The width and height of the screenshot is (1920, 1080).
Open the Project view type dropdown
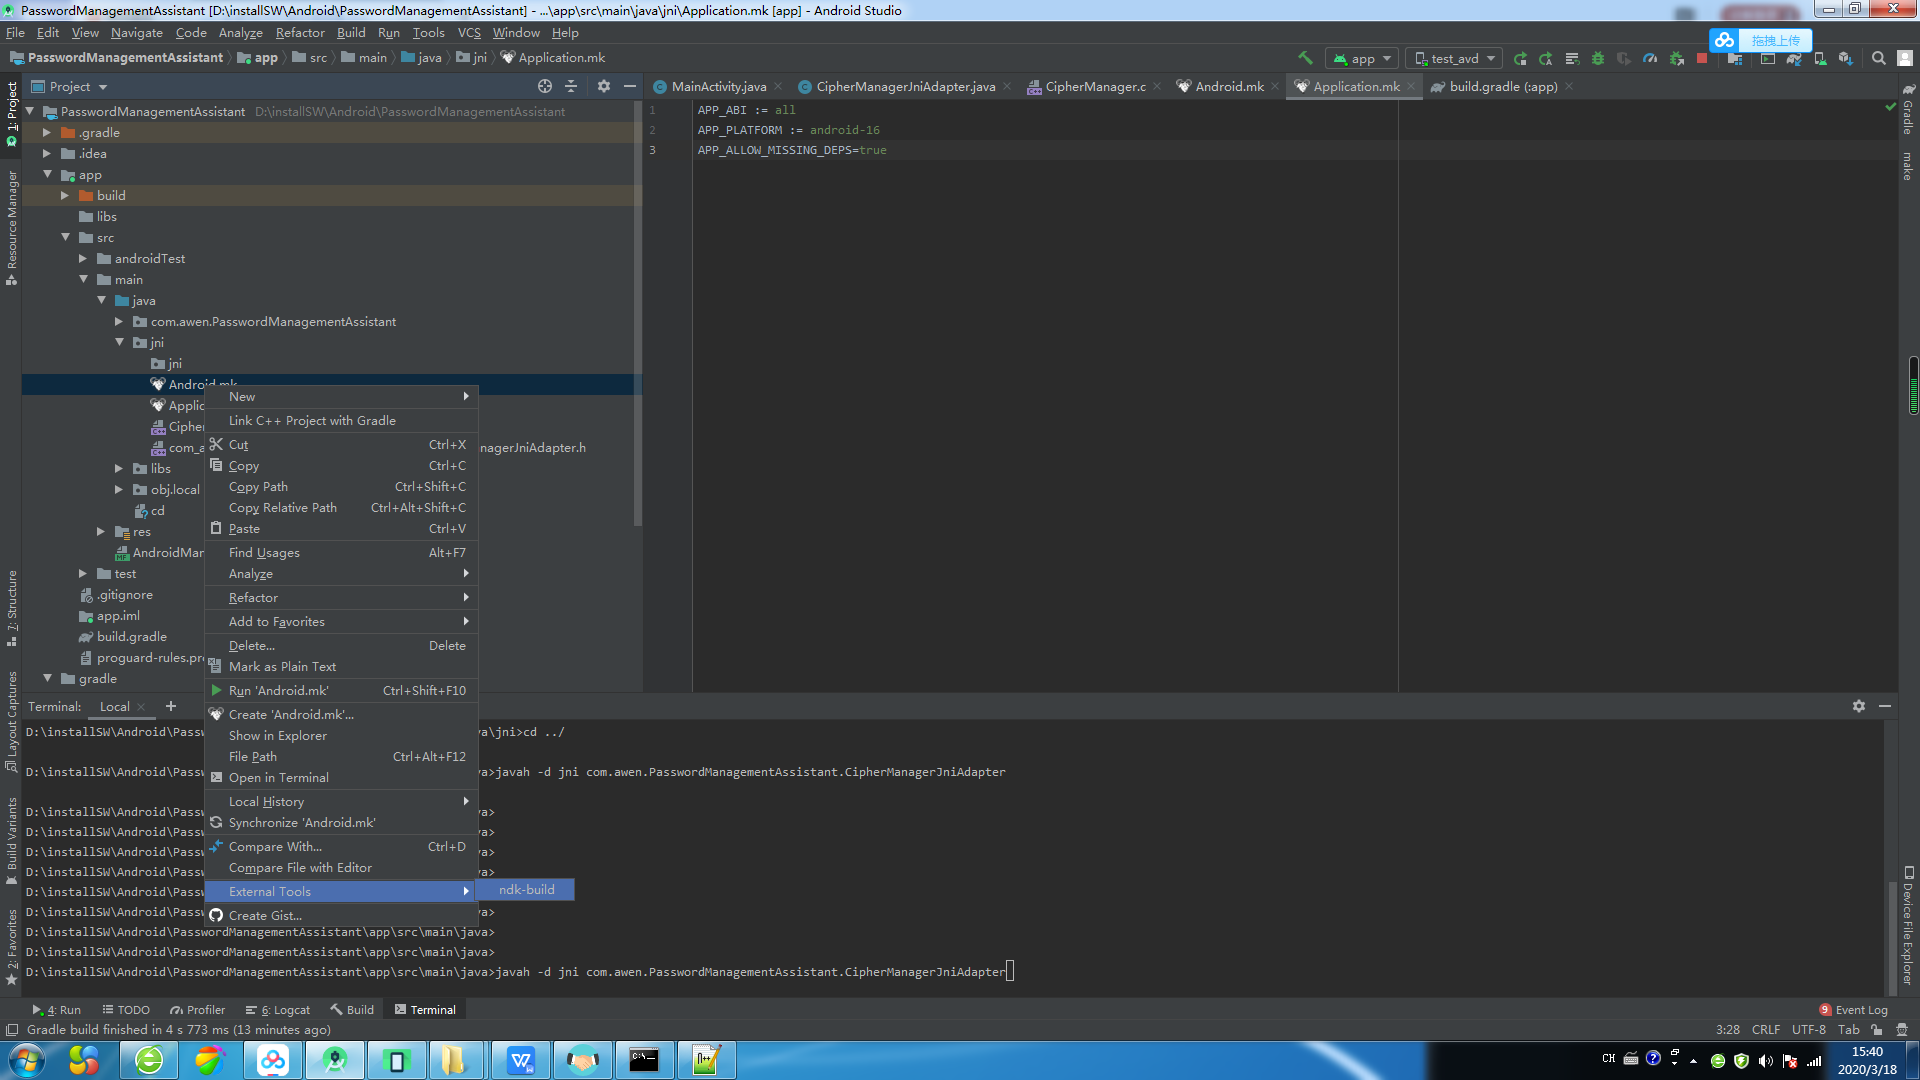[x=69, y=87]
